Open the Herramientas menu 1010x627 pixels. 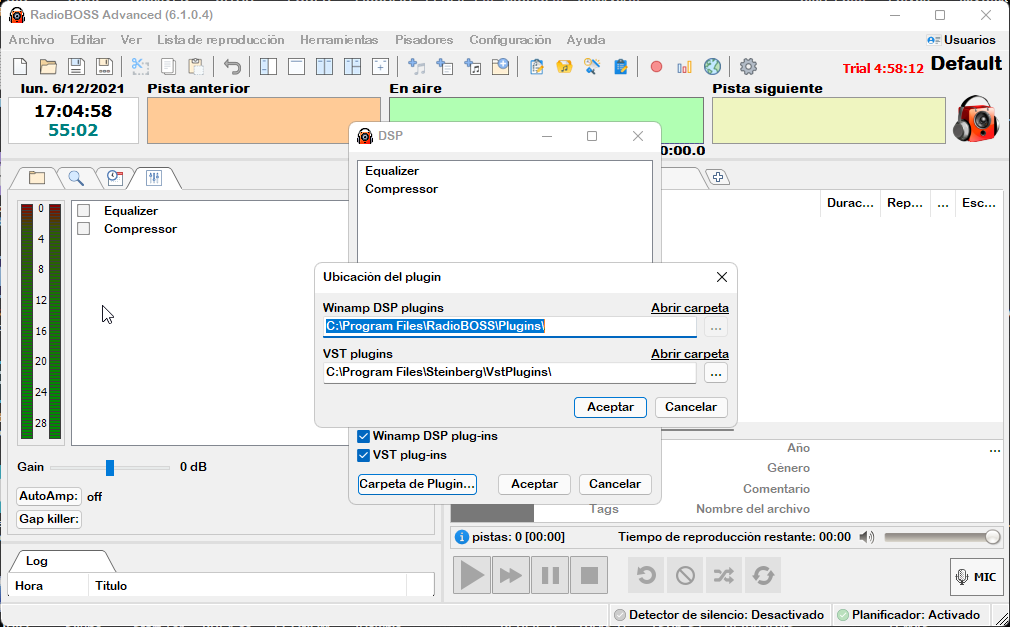338,40
